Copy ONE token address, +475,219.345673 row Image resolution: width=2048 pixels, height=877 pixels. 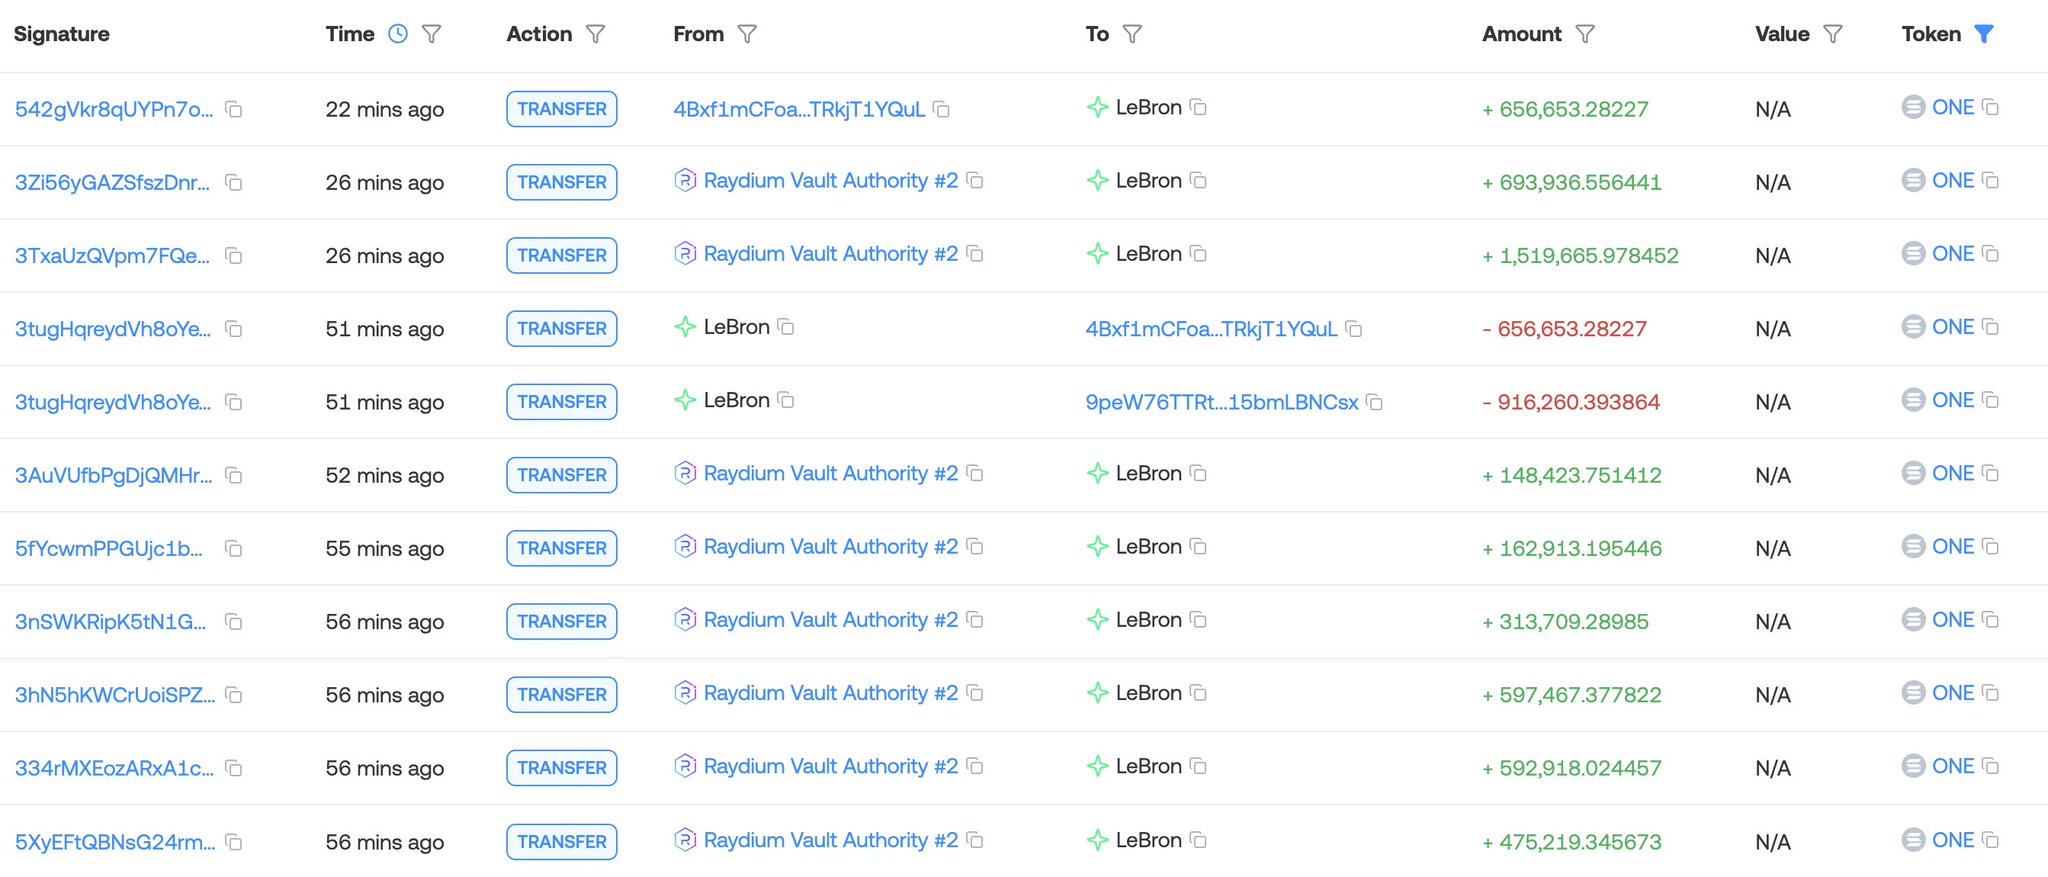tap(1991, 840)
